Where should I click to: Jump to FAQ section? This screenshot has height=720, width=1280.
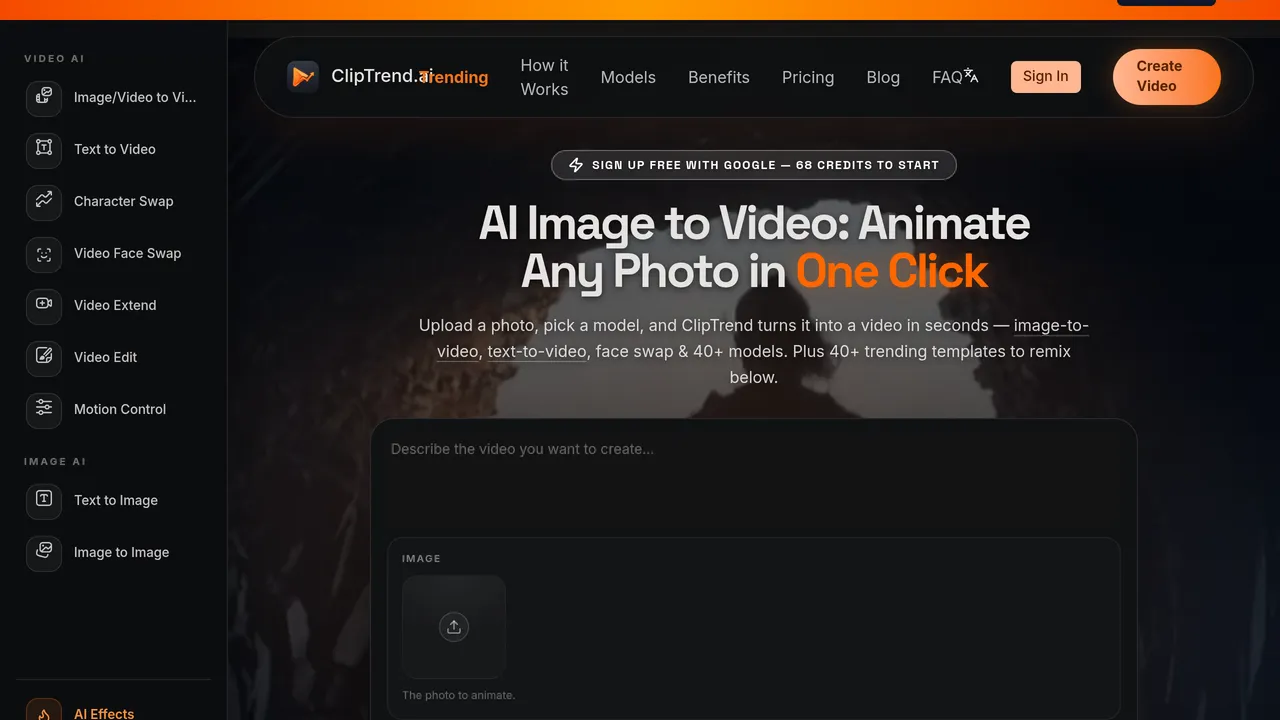point(947,77)
